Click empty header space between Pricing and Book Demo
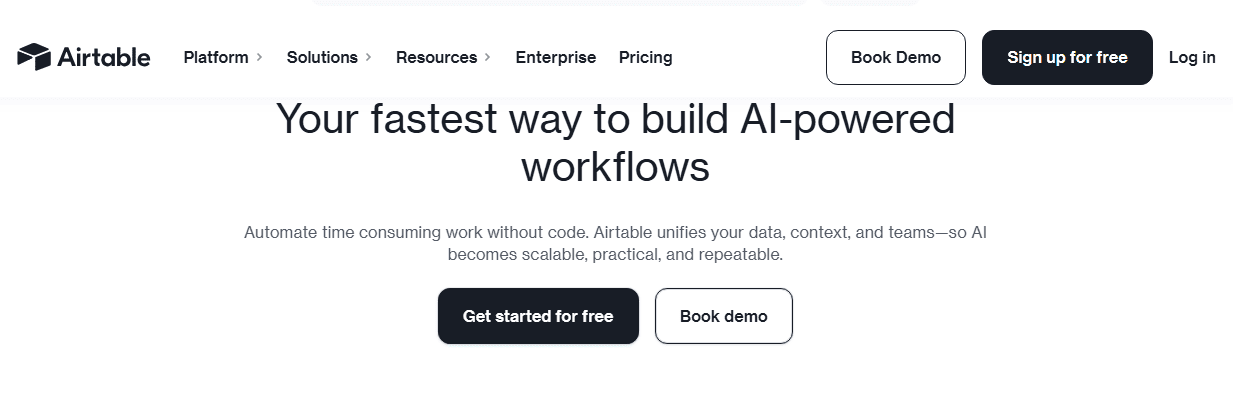The width and height of the screenshot is (1233, 414). (x=750, y=57)
